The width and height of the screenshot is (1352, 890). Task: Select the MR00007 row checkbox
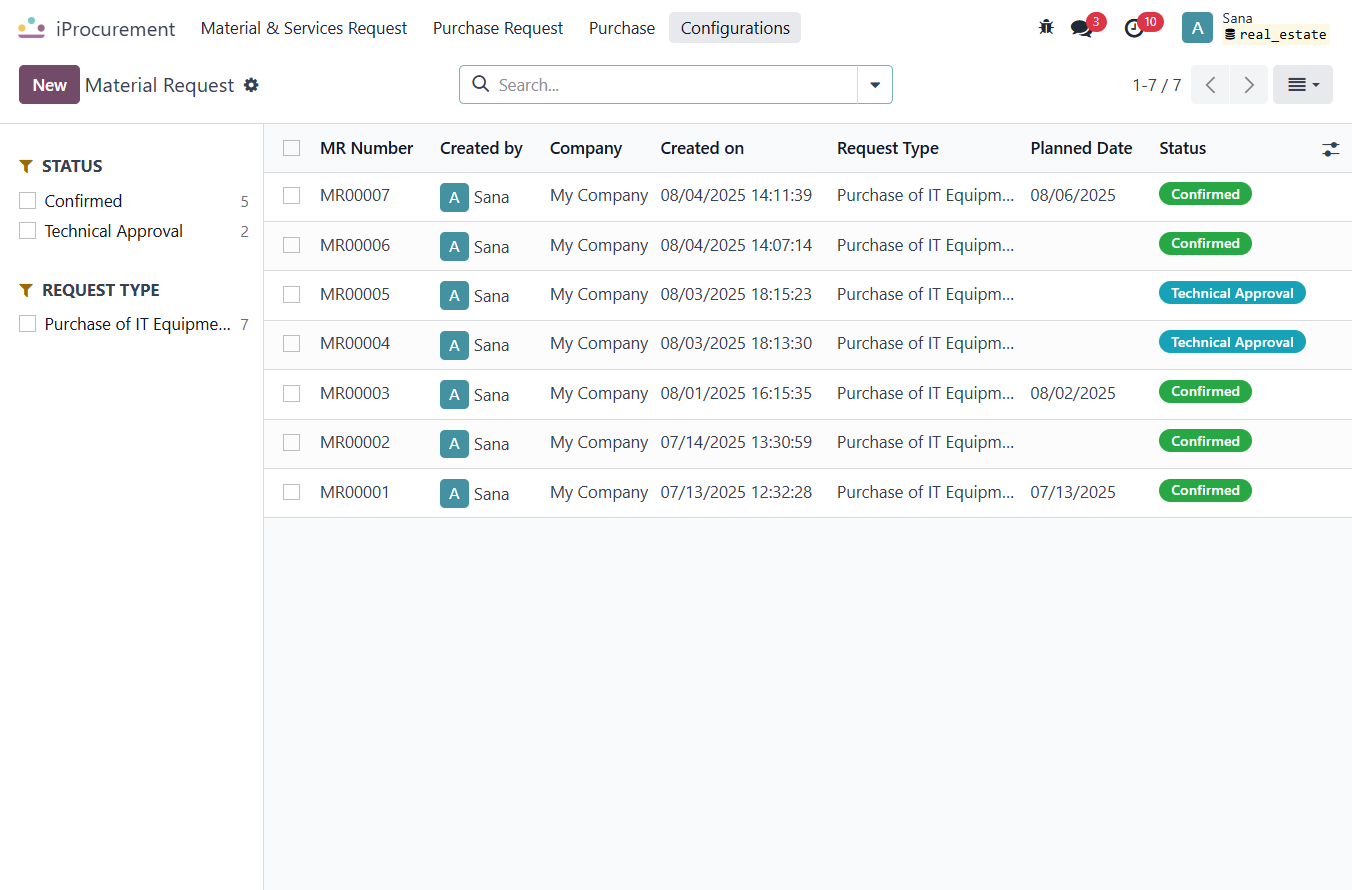tap(291, 196)
